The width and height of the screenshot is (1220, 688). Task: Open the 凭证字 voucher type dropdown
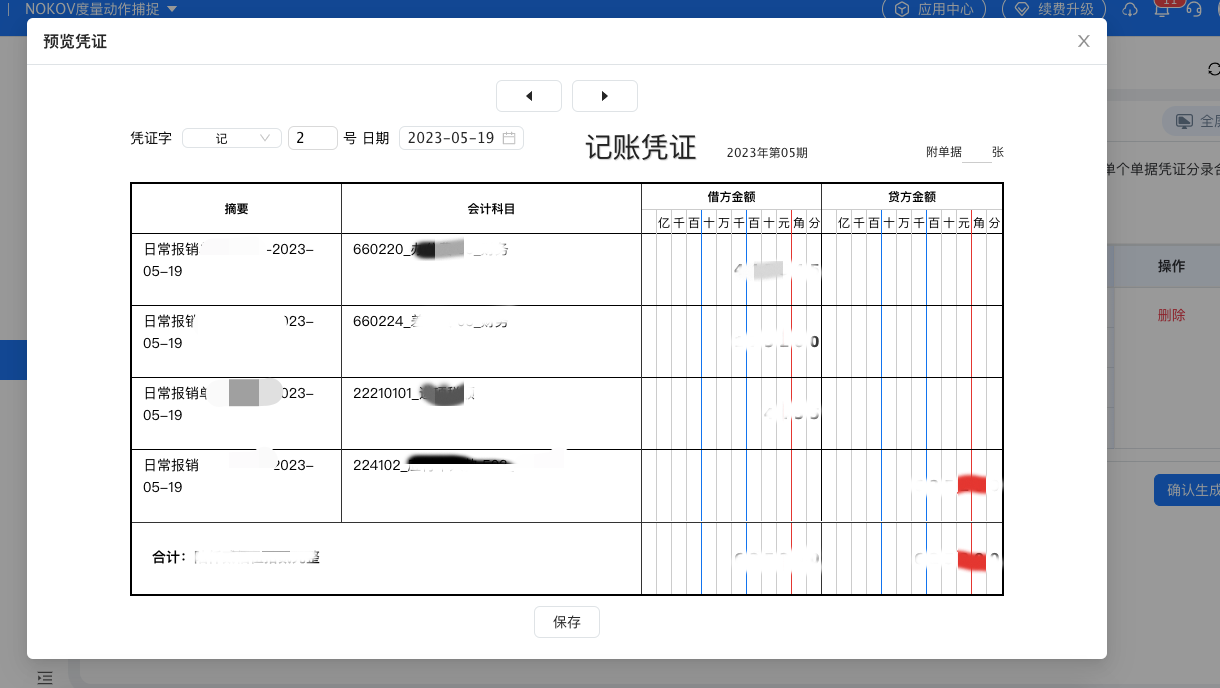coord(231,138)
